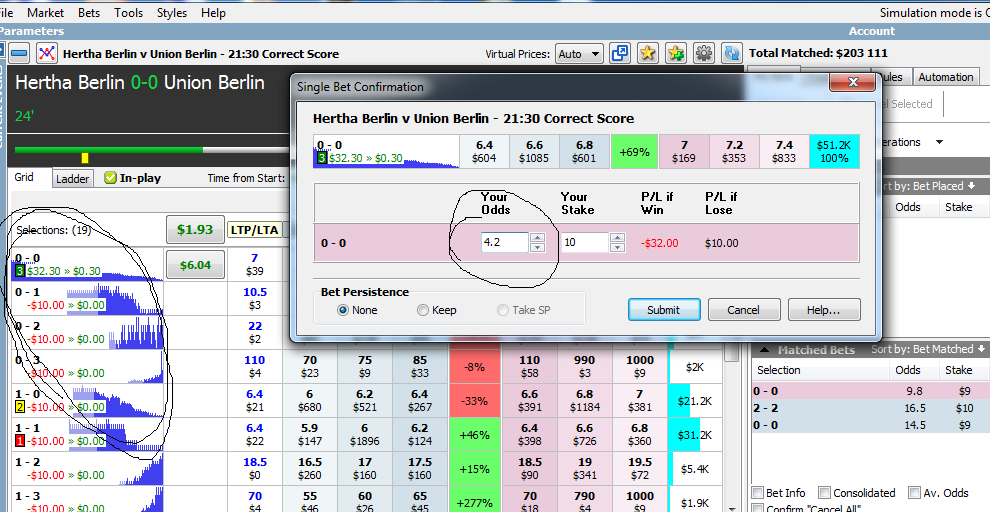Open Virtual Prices Auto dropdown
This screenshot has width=990, height=512.
579,54
